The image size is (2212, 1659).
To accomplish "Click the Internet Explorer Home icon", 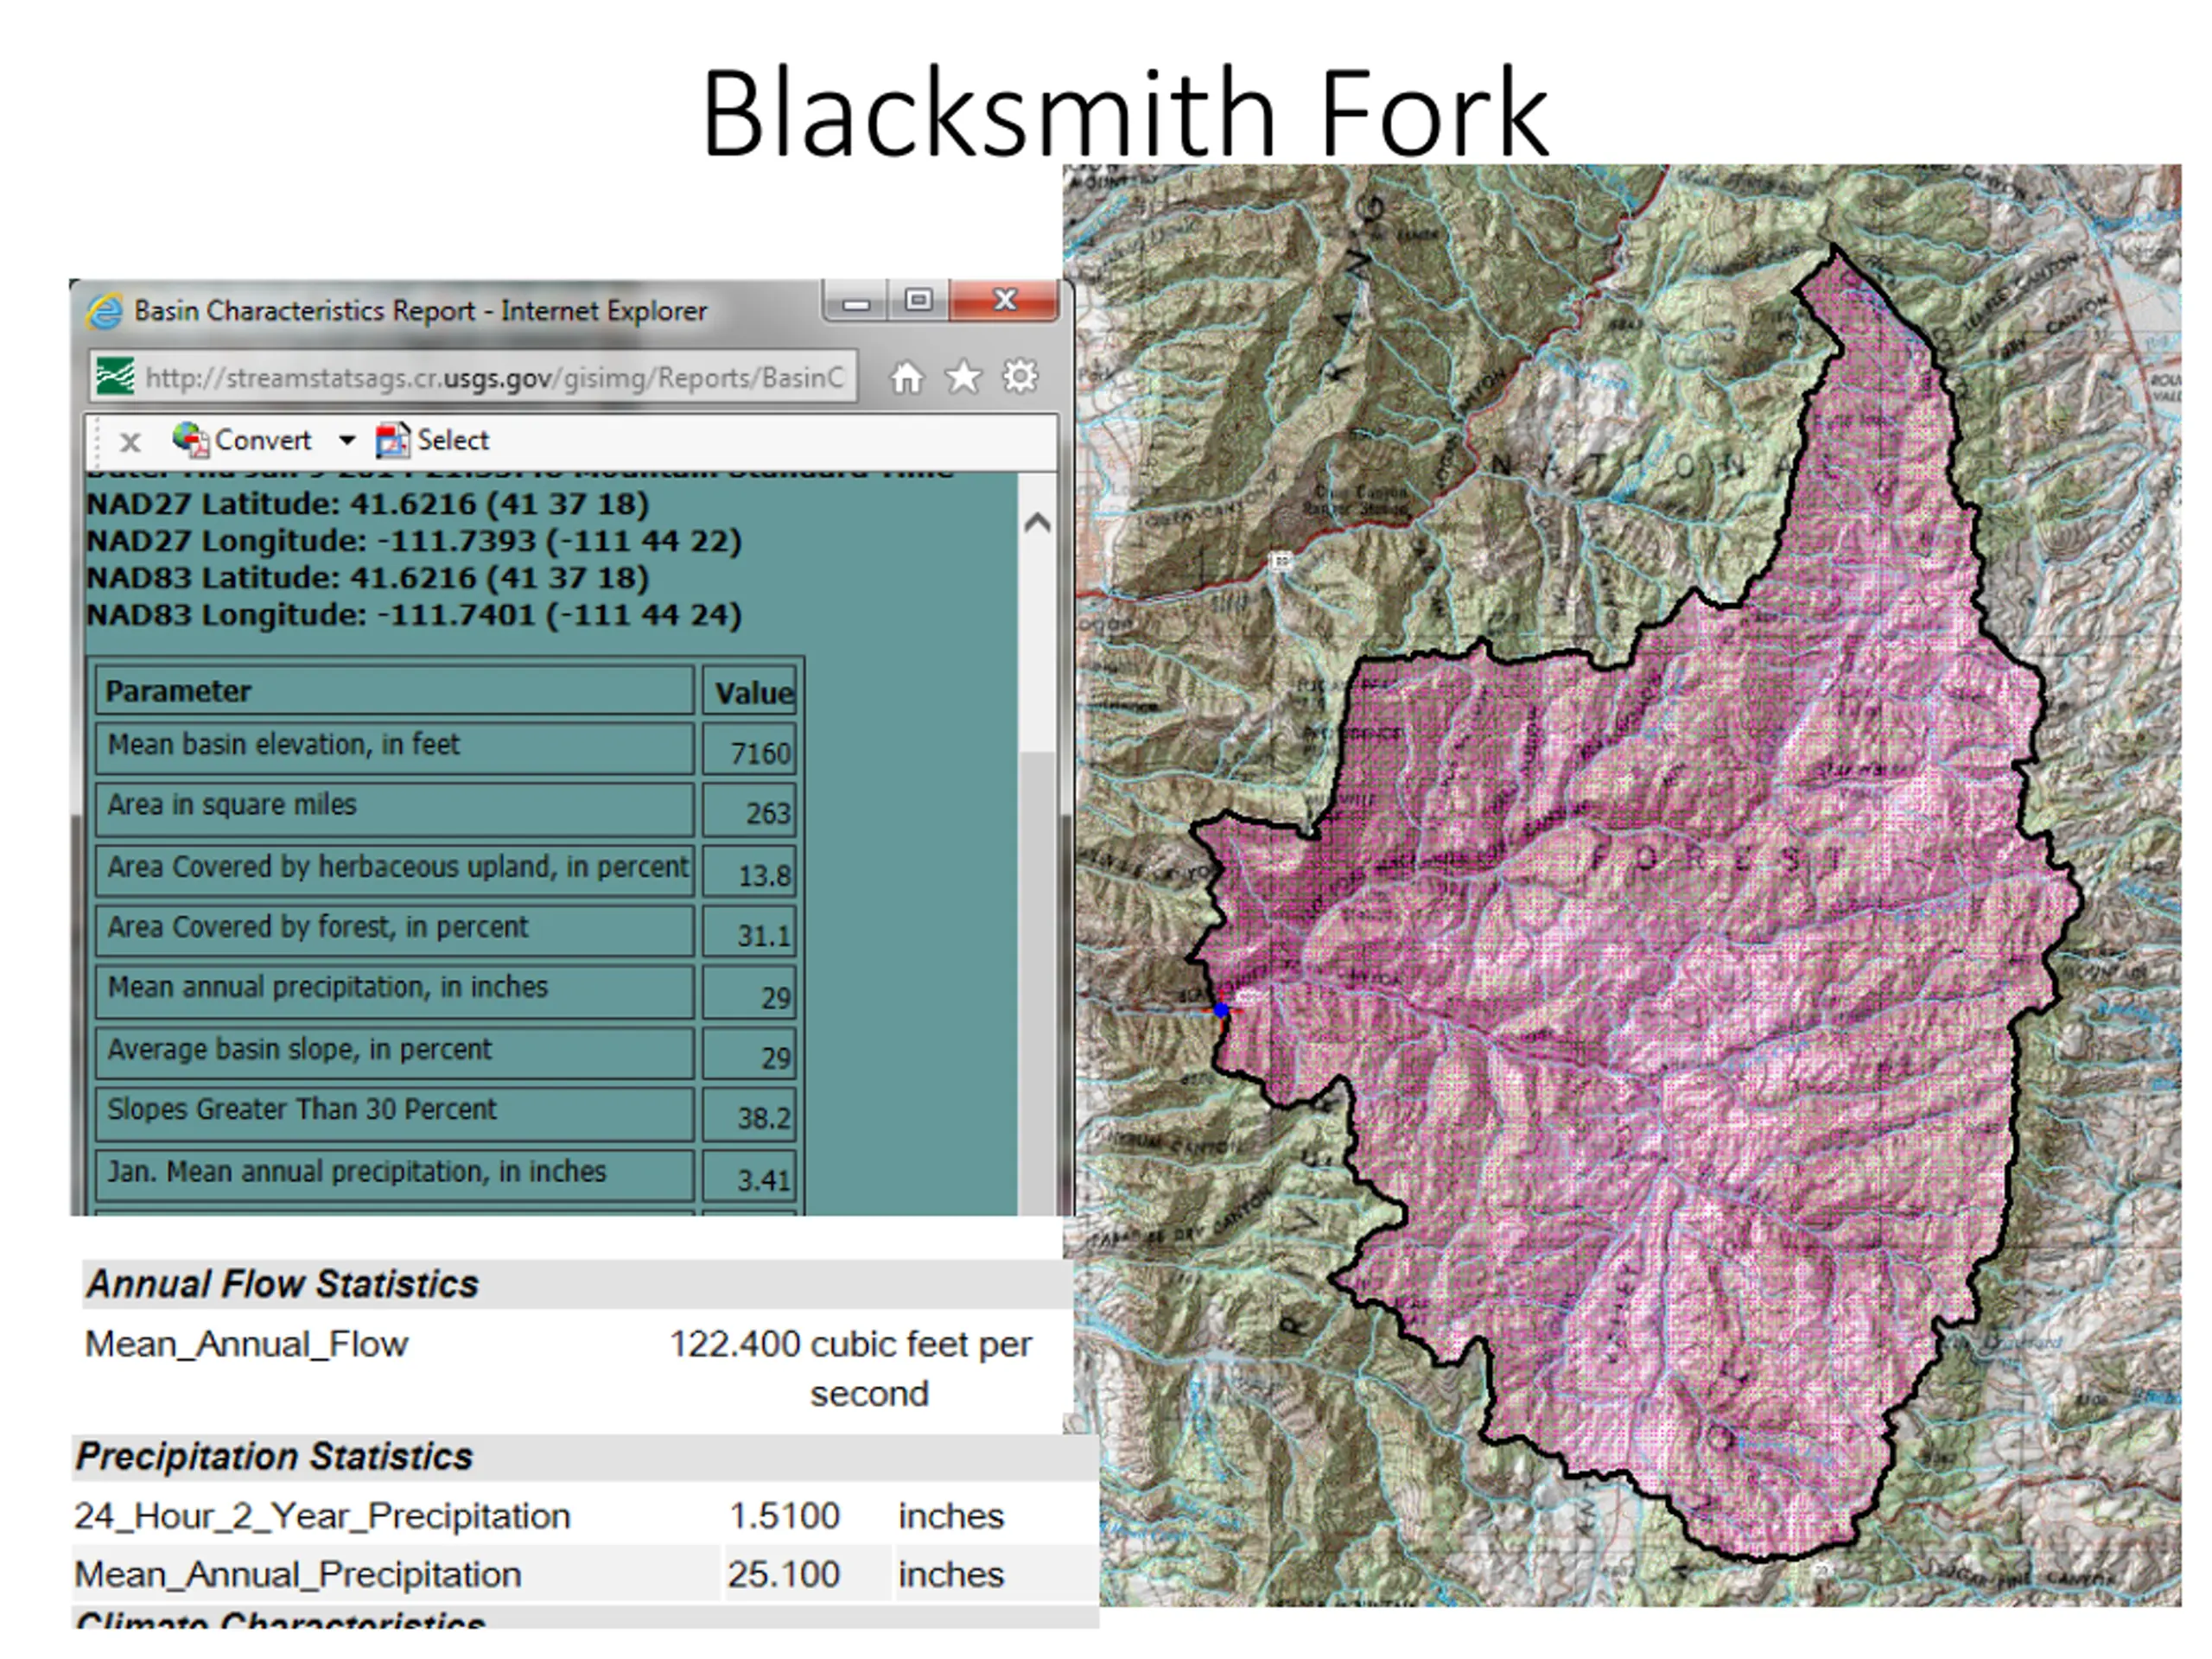I will [907, 378].
